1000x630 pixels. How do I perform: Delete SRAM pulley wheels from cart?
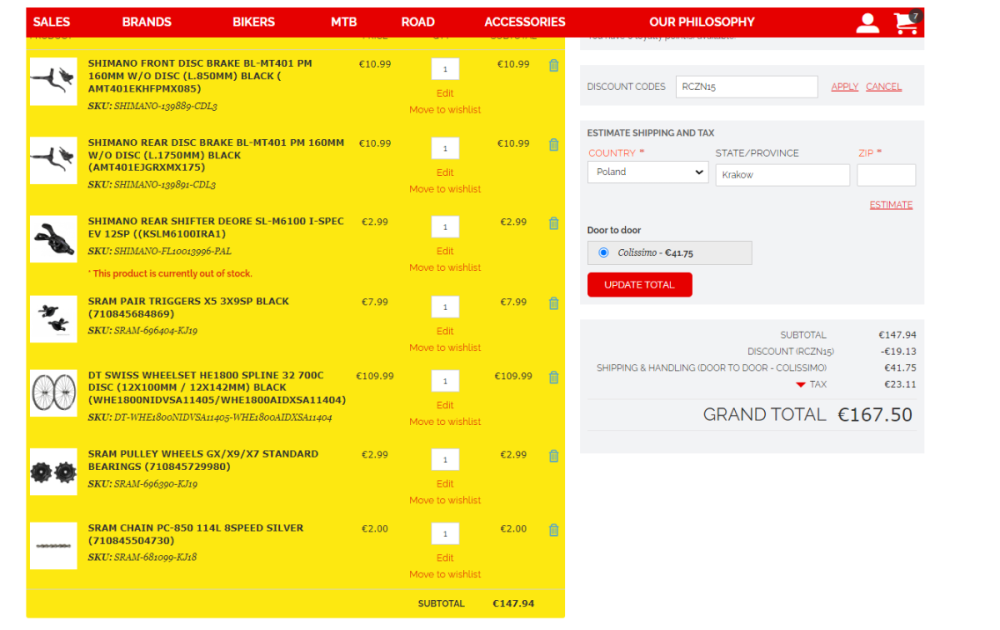[x=554, y=456]
